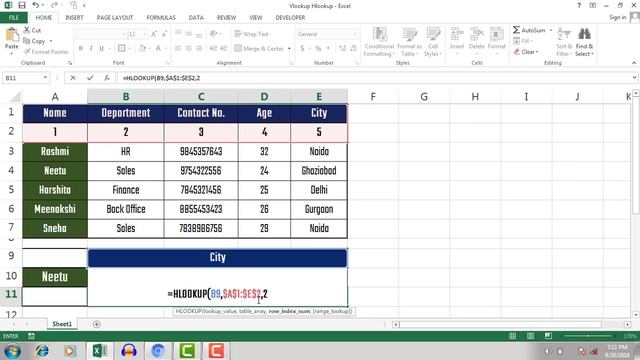Open Format as Table gallery

(409, 42)
